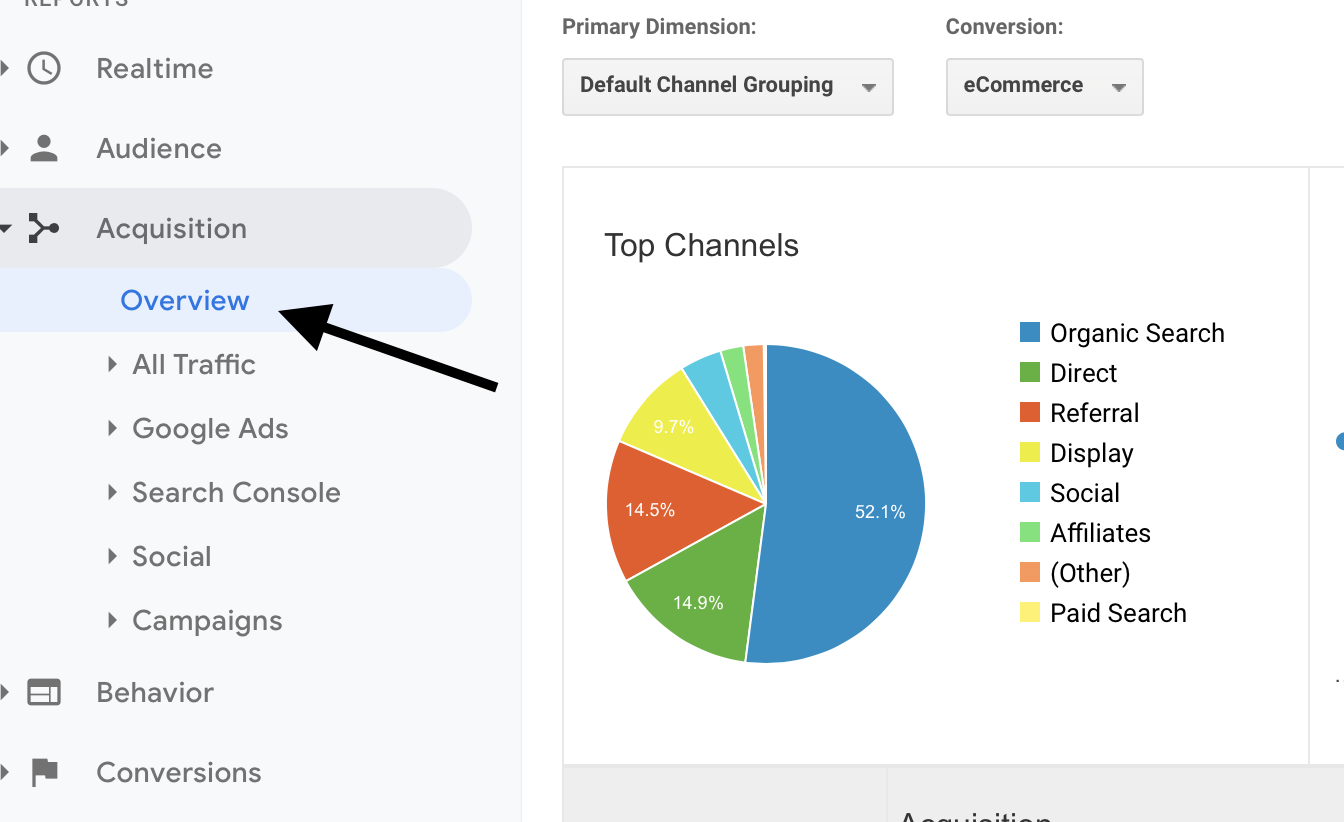Expand the Search Console submenu arrow
Image resolution: width=1344 pixels, height=822 pixels.
[113, 492]
